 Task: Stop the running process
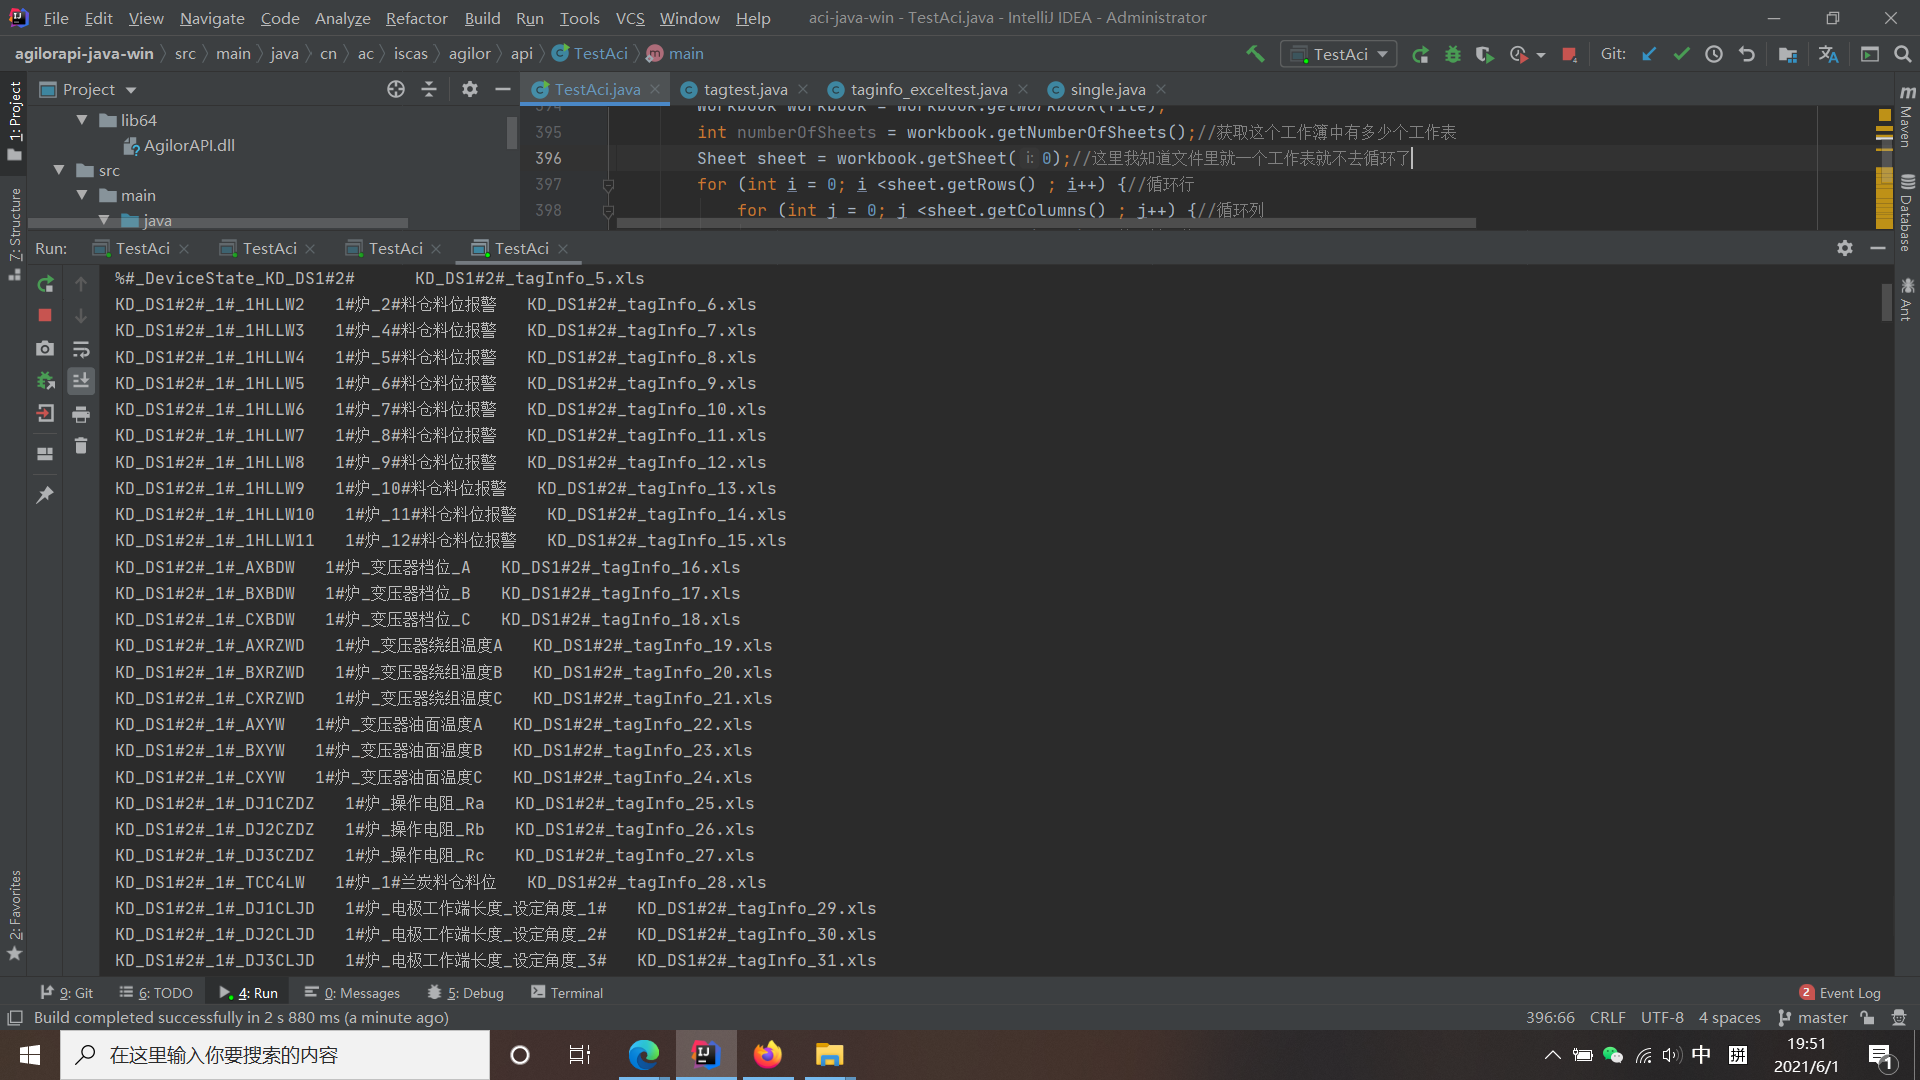(44, 316)
